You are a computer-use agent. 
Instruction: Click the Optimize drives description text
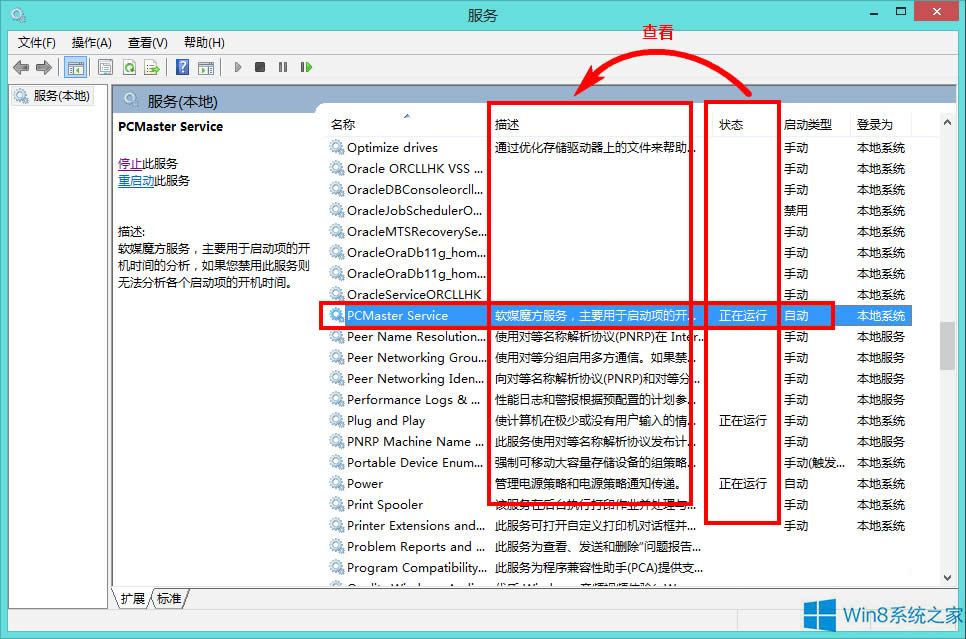(595, 148)
